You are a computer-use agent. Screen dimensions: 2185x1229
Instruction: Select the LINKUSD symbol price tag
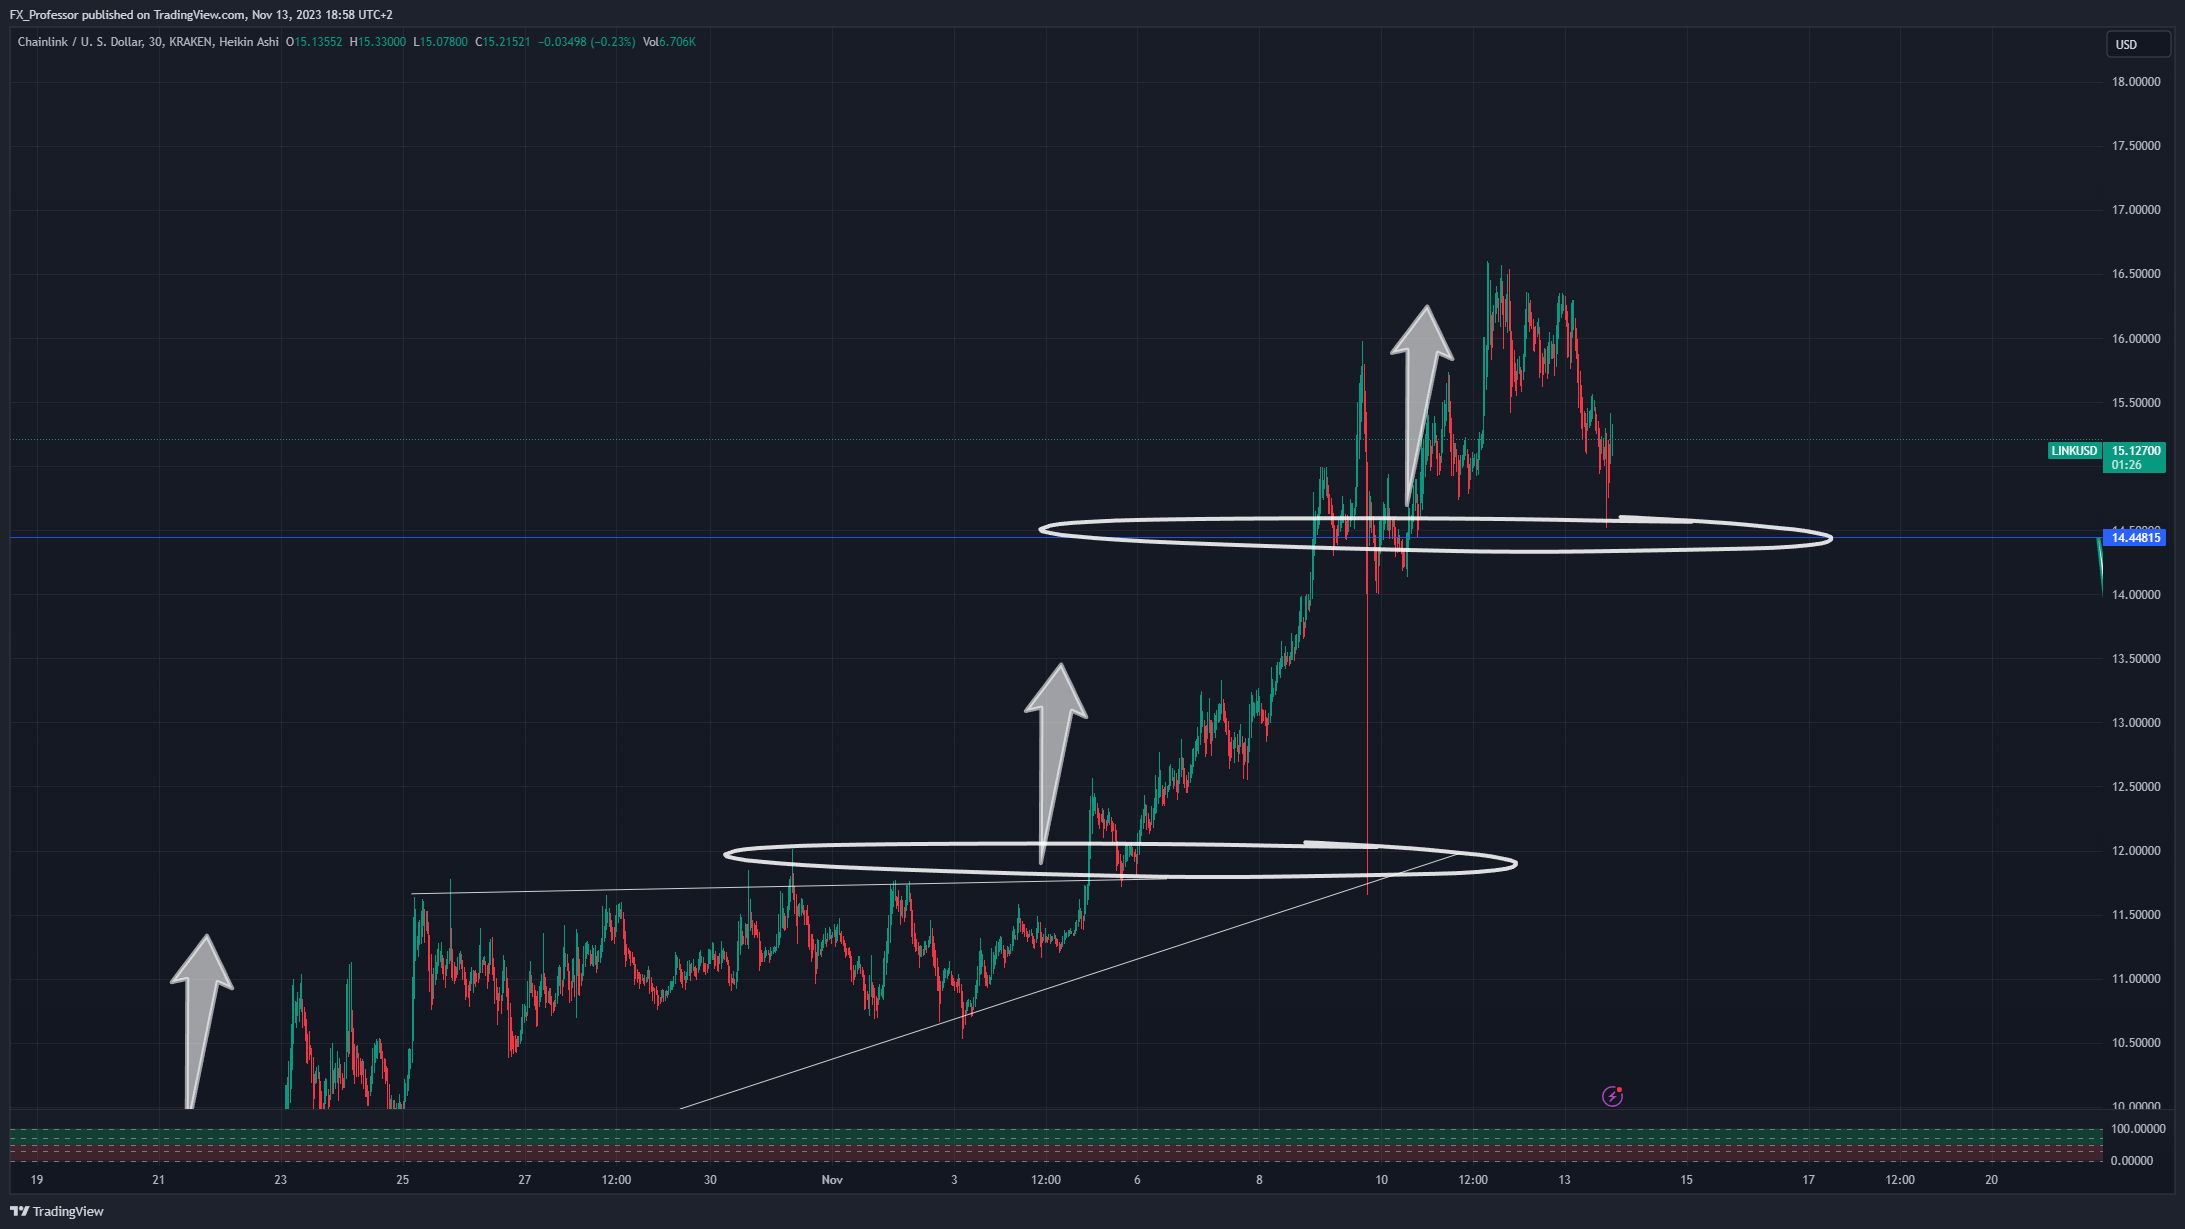(x=2074, y=451)
